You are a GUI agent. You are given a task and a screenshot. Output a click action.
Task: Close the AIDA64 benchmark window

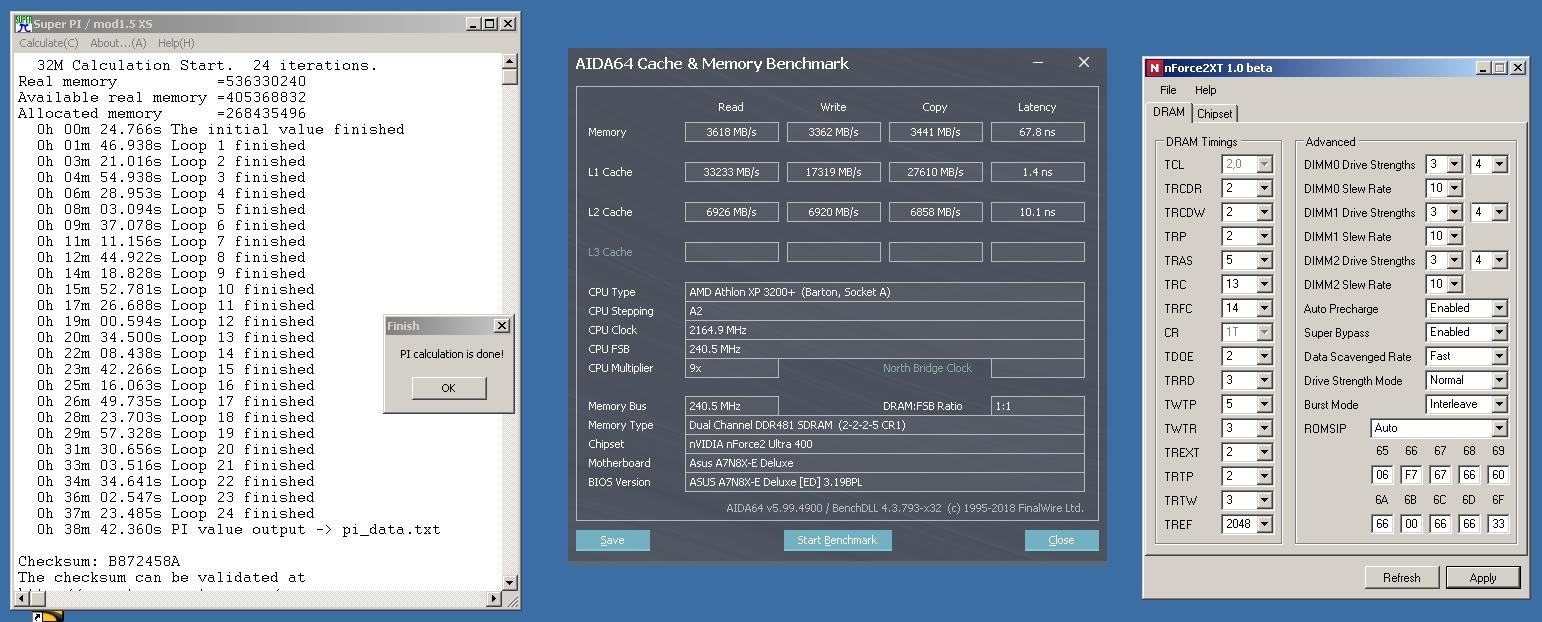(1083, 63)
